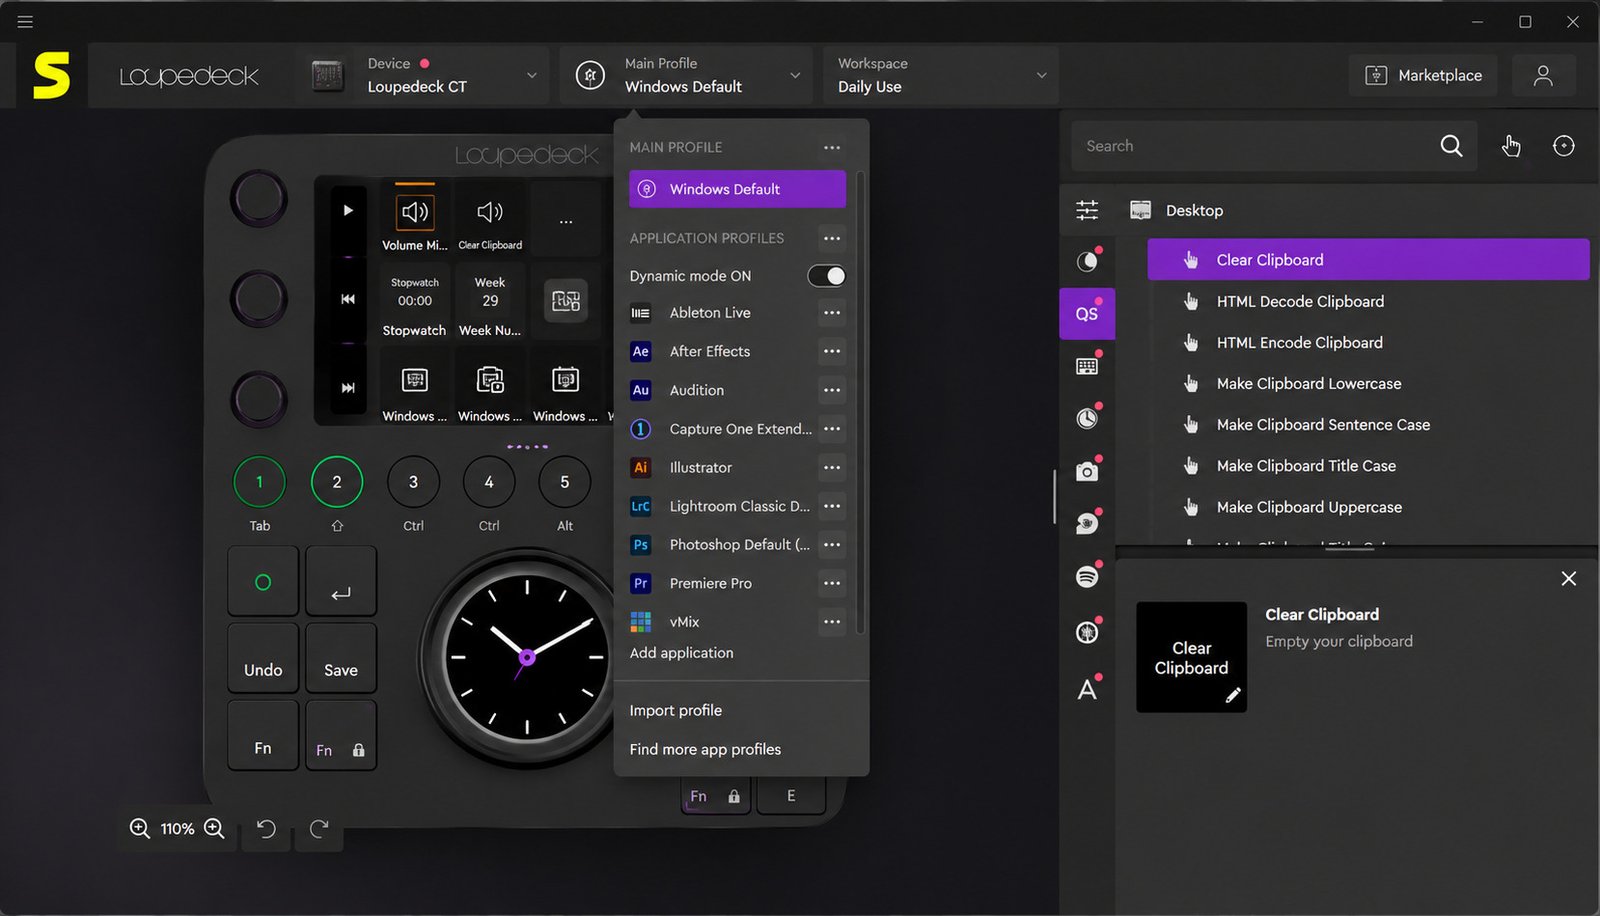Image resolution: width=1600 pixels, height=916 pixels.
Task: Open the Marketplace
Action: tap(1423, 75)
